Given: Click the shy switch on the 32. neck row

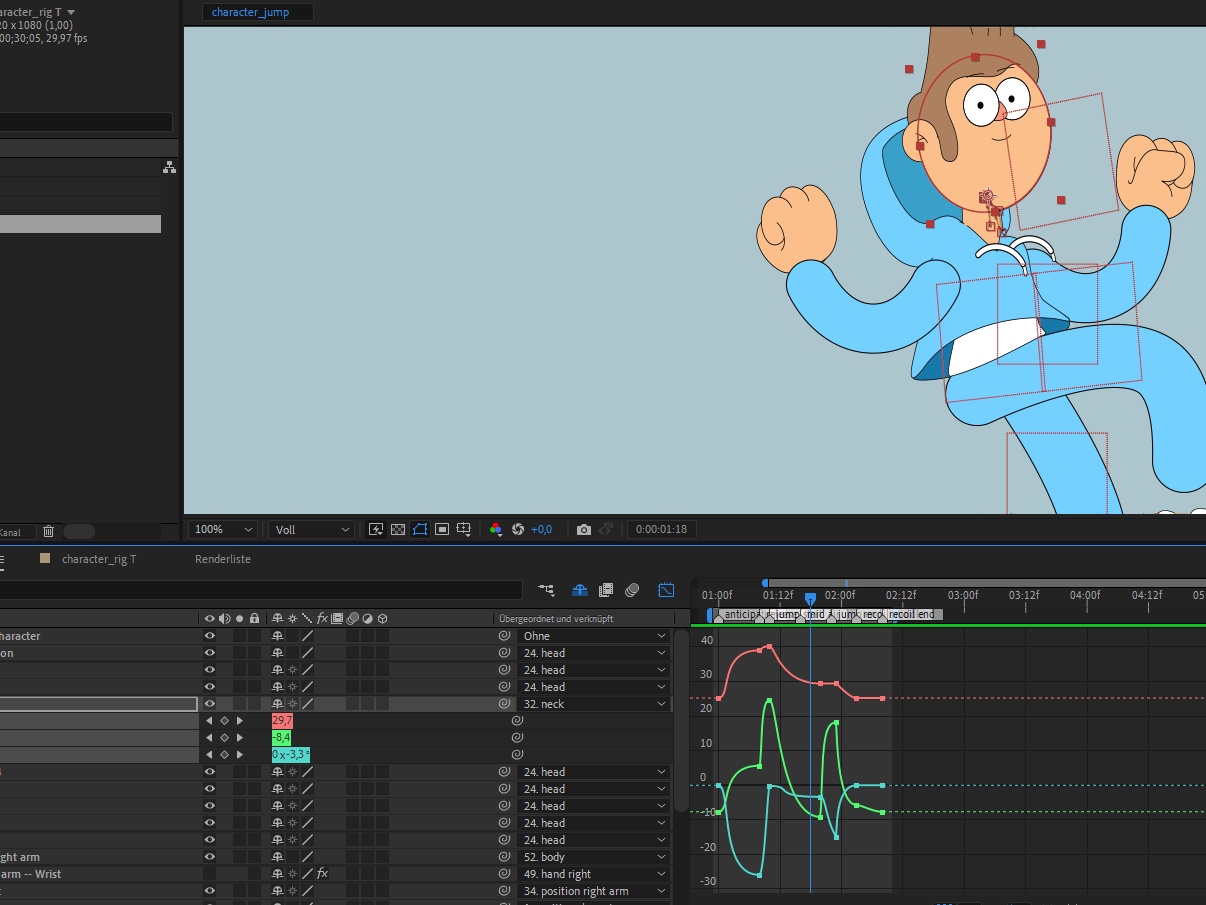Looking at the screenshot, I should coord(278,704).
